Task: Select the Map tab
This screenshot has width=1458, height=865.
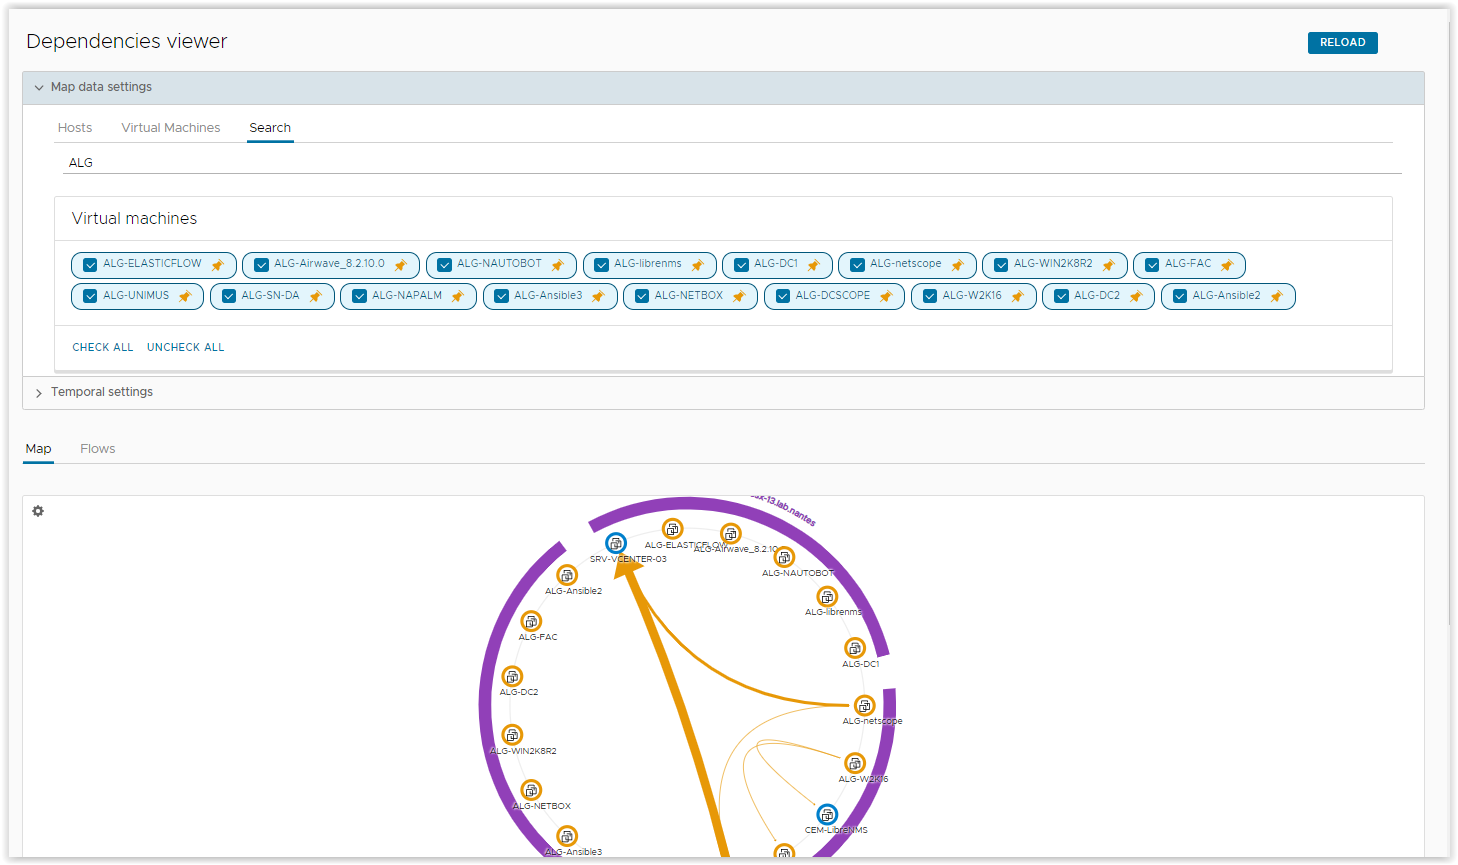Action: tap(38, 449)
